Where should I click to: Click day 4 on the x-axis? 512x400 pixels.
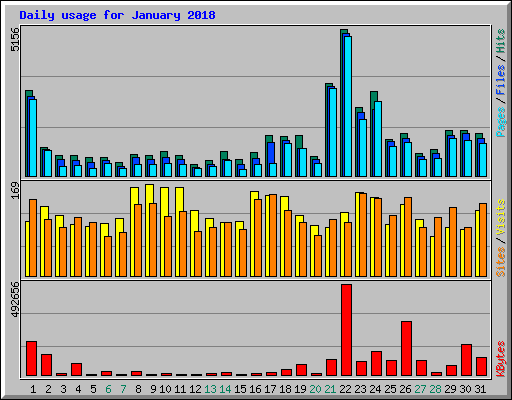[78, 389]
